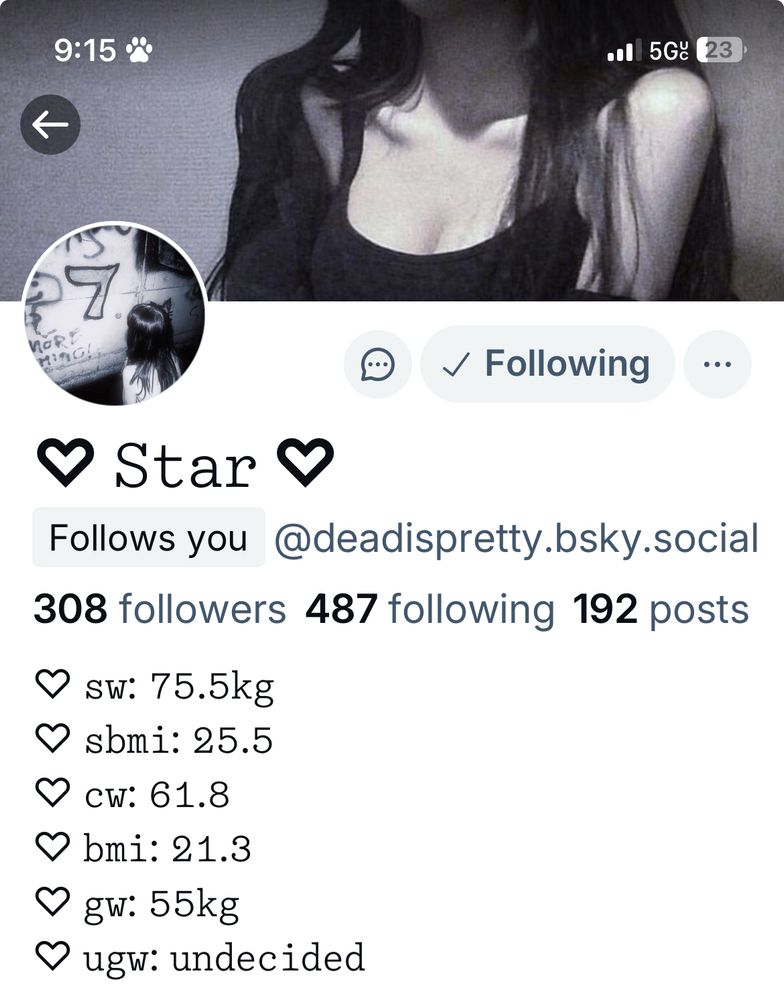Toggle the Following button to unfollow
This screenshot has width=784, height=1000.
pyautogui.click(x=547, y=364)
